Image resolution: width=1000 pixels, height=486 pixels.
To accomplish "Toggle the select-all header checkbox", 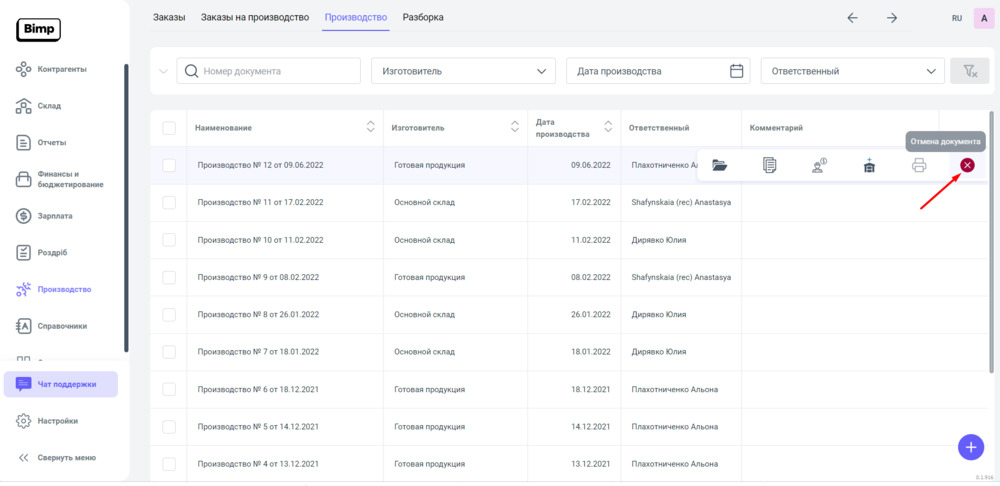I will 169,128.
